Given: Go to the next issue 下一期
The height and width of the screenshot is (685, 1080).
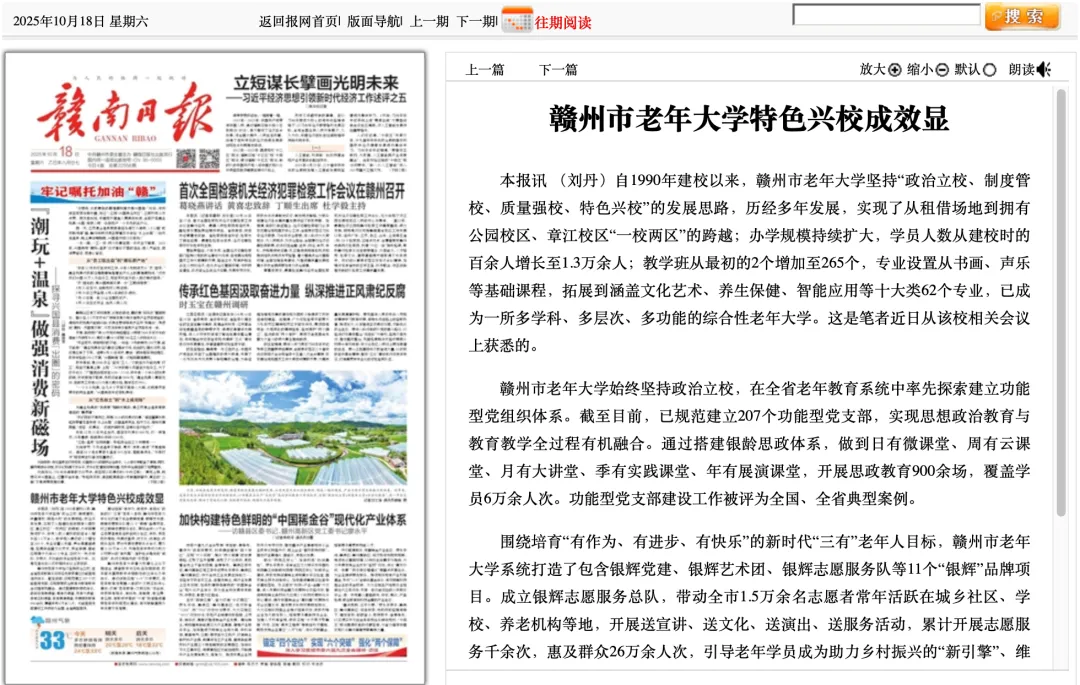Looking at the screenshot, I should [x=475, y=21].
